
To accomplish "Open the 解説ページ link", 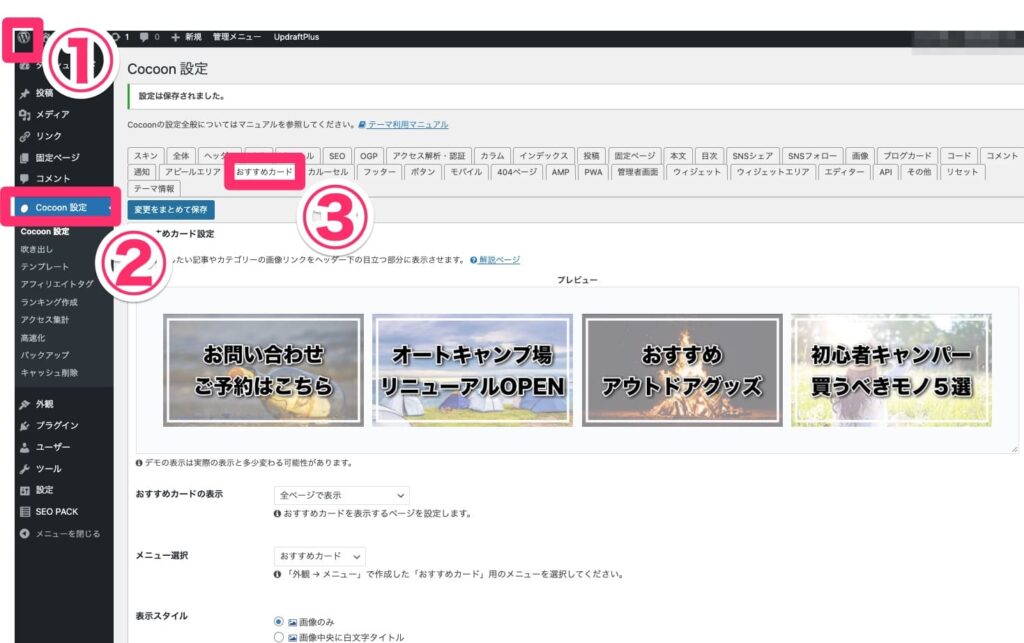I will coord(500,260).
